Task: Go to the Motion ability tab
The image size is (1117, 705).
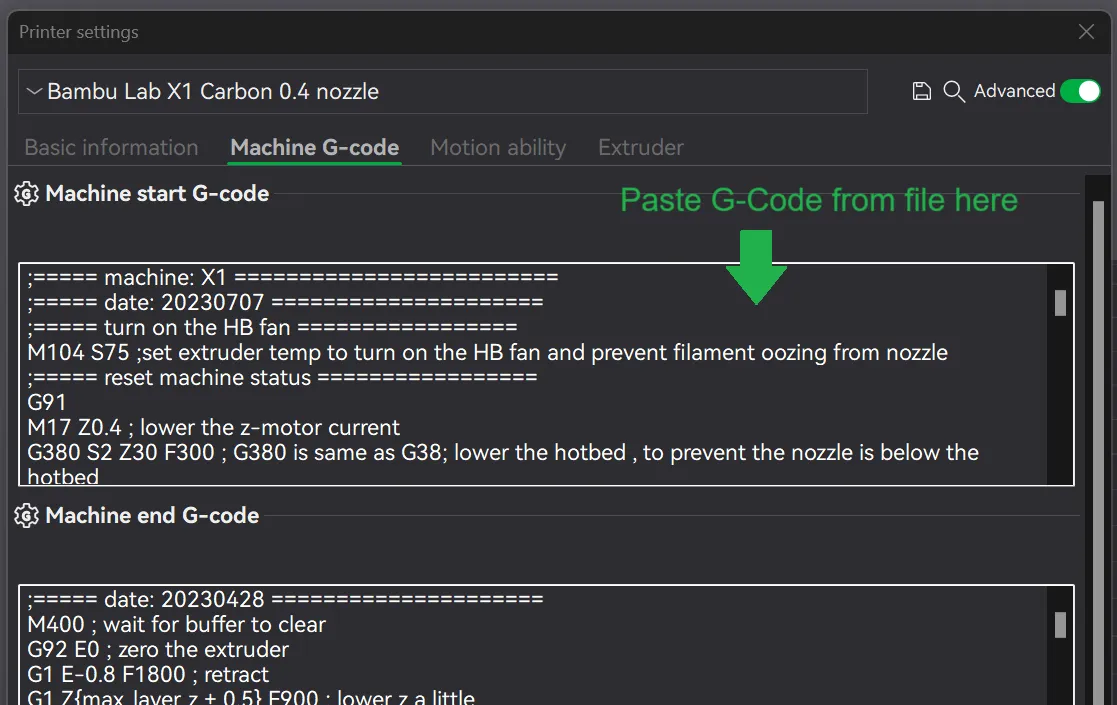Action: click(x=498, y=148)
